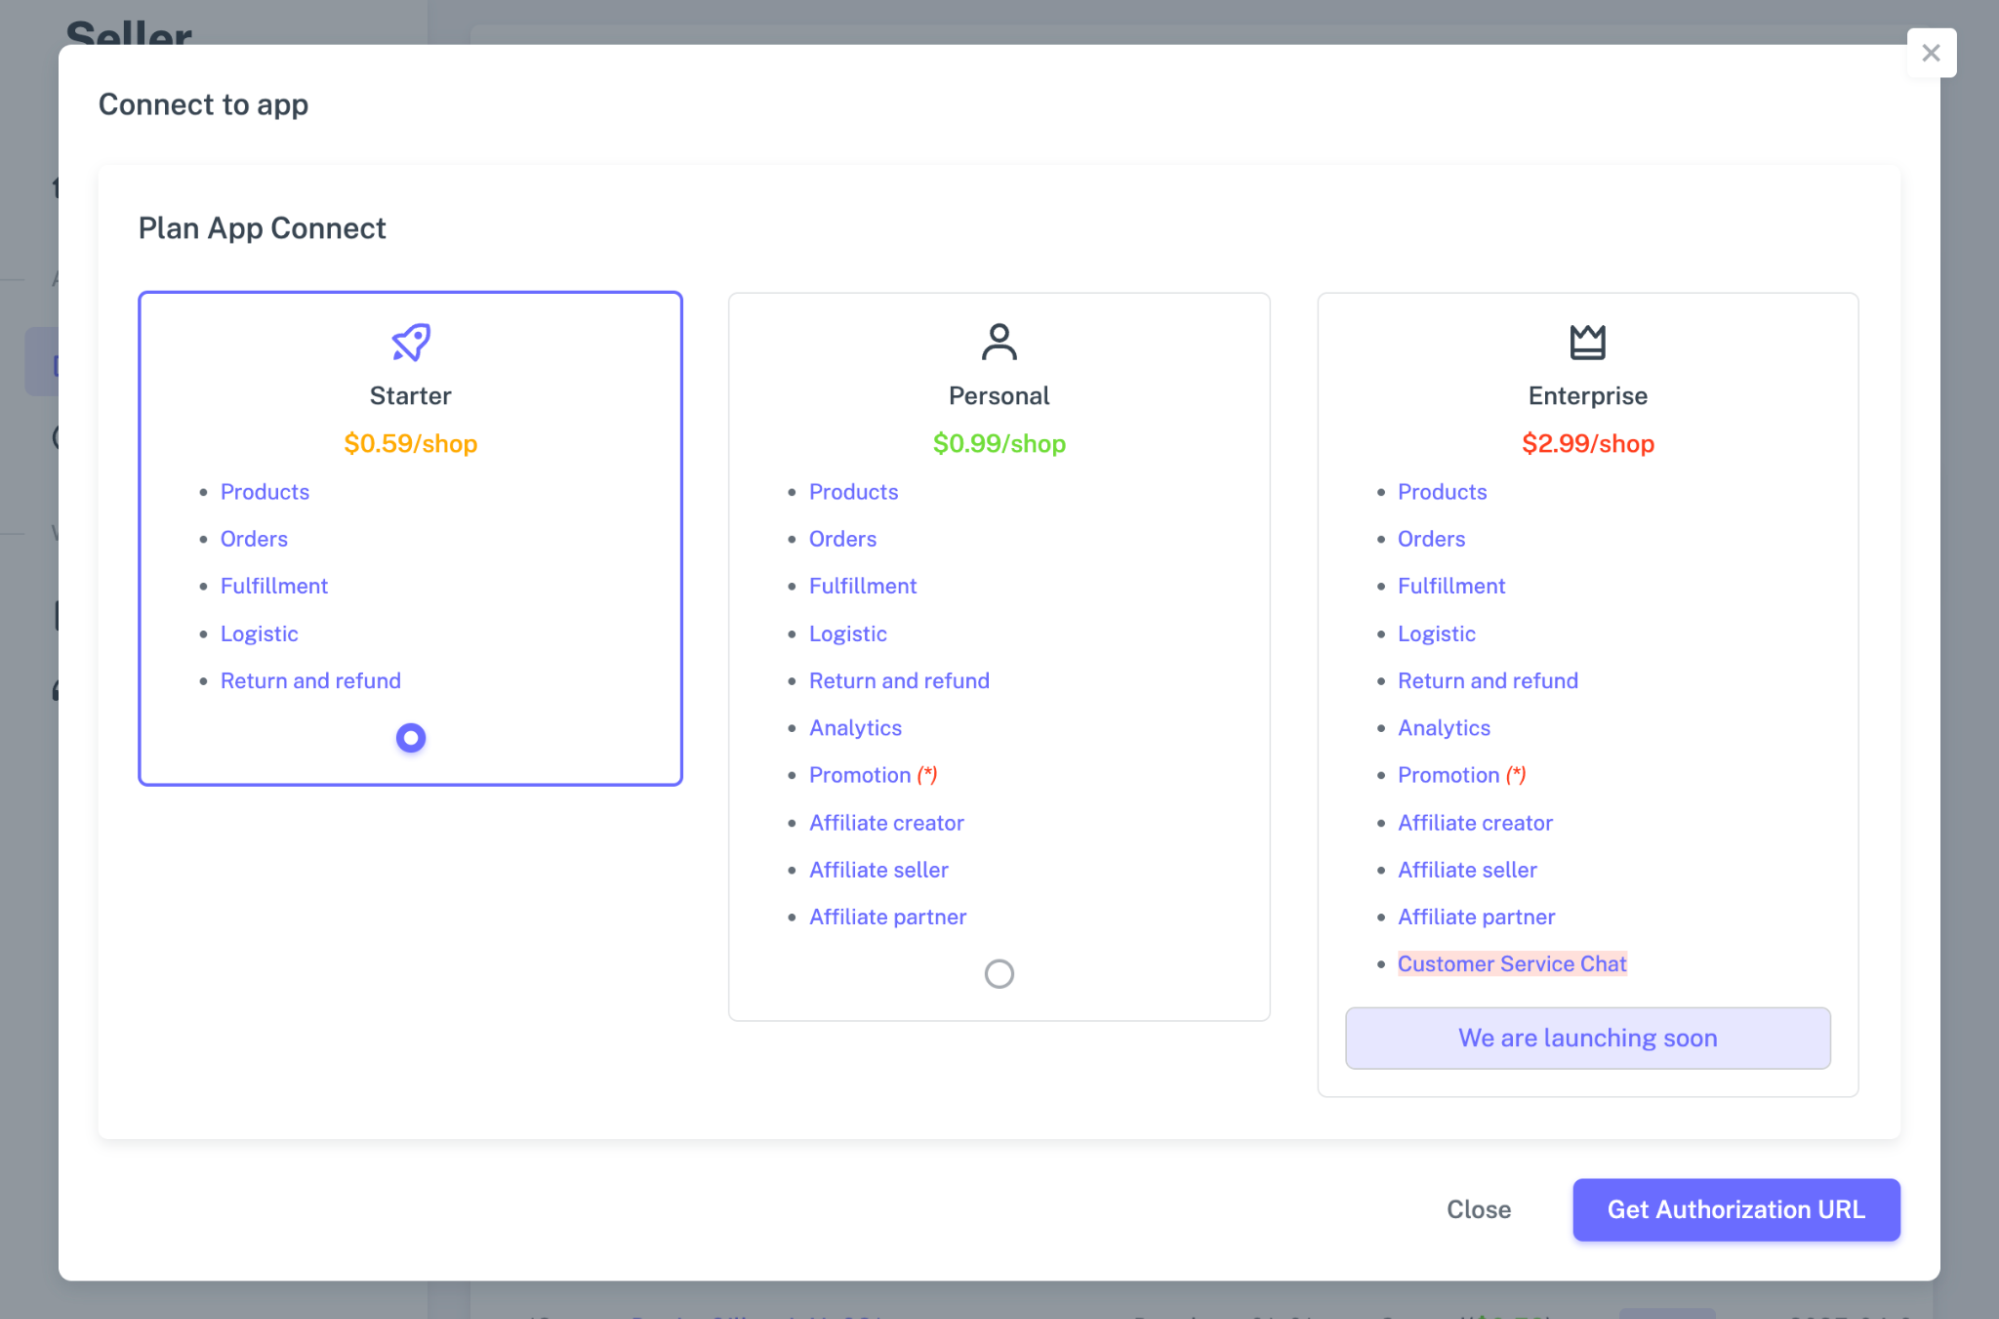Screen dimensions: 1999x1319
Task: Click the Starter plan title
Action: [x=410, y=396]
